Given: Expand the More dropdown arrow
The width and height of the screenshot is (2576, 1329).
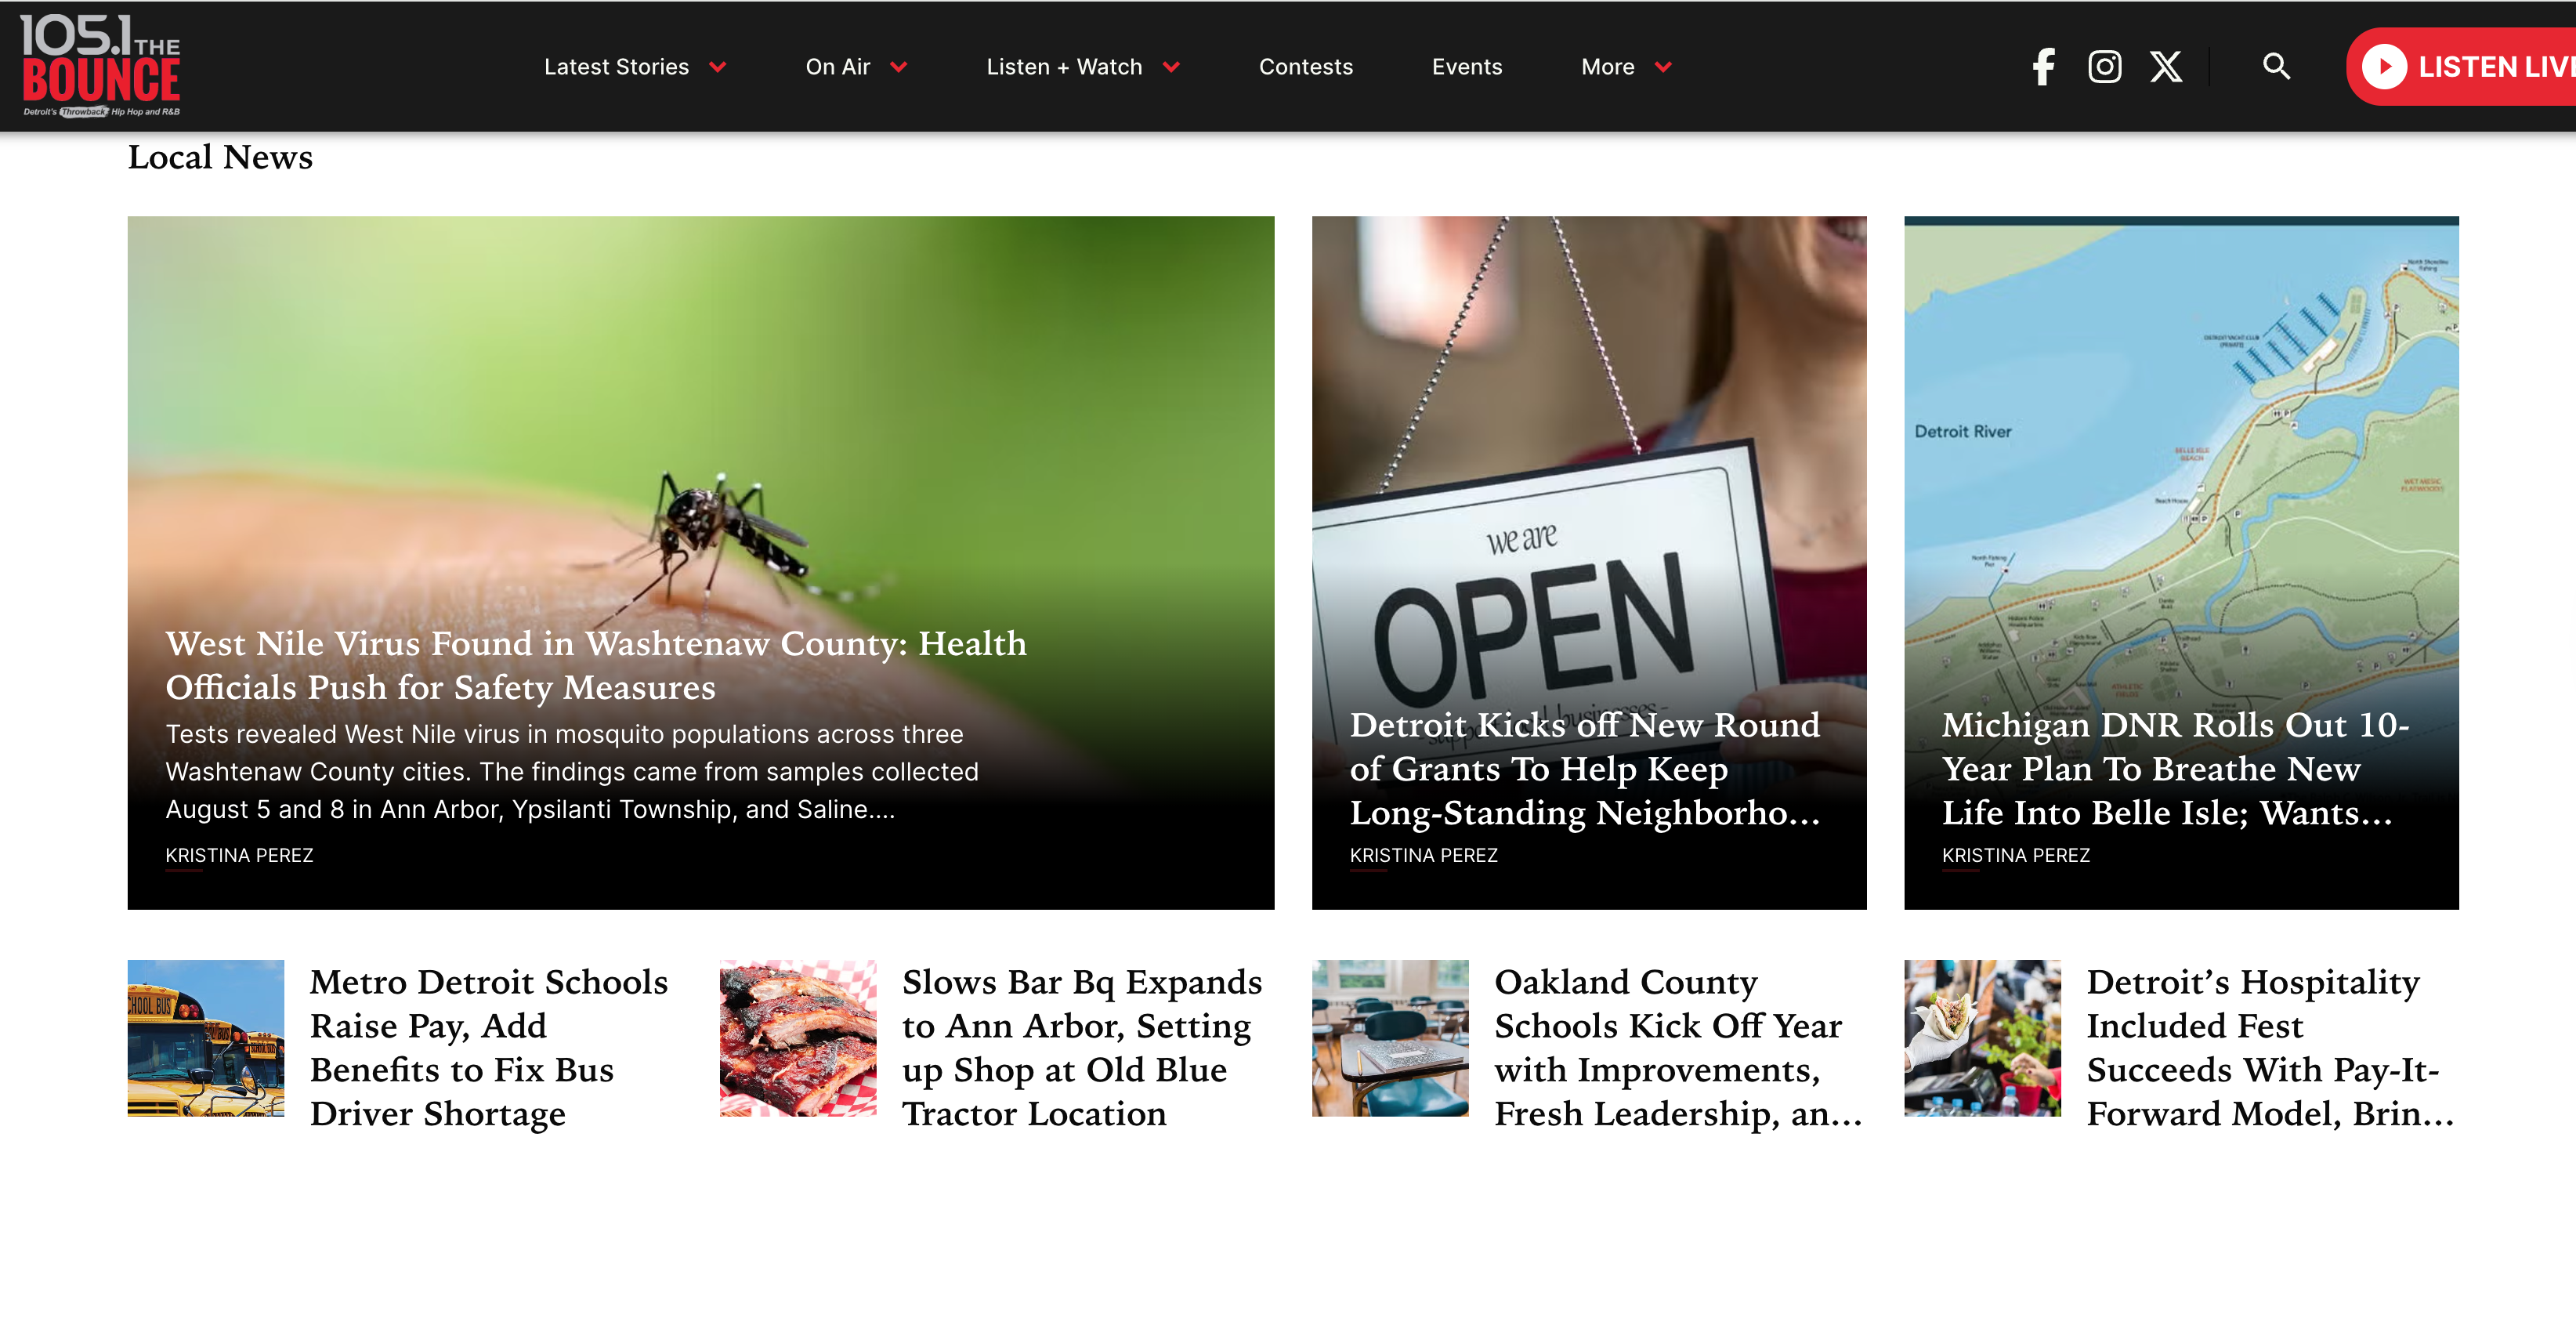Looking at the screenshot, I should point(1663,67).
